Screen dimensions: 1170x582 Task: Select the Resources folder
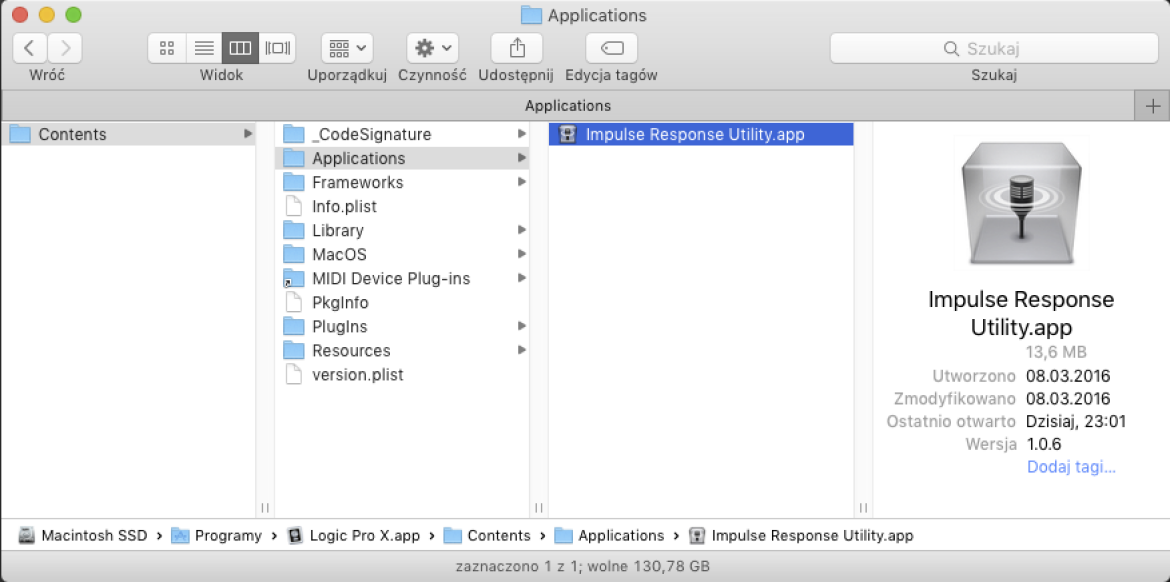click(x=402, y=351)
